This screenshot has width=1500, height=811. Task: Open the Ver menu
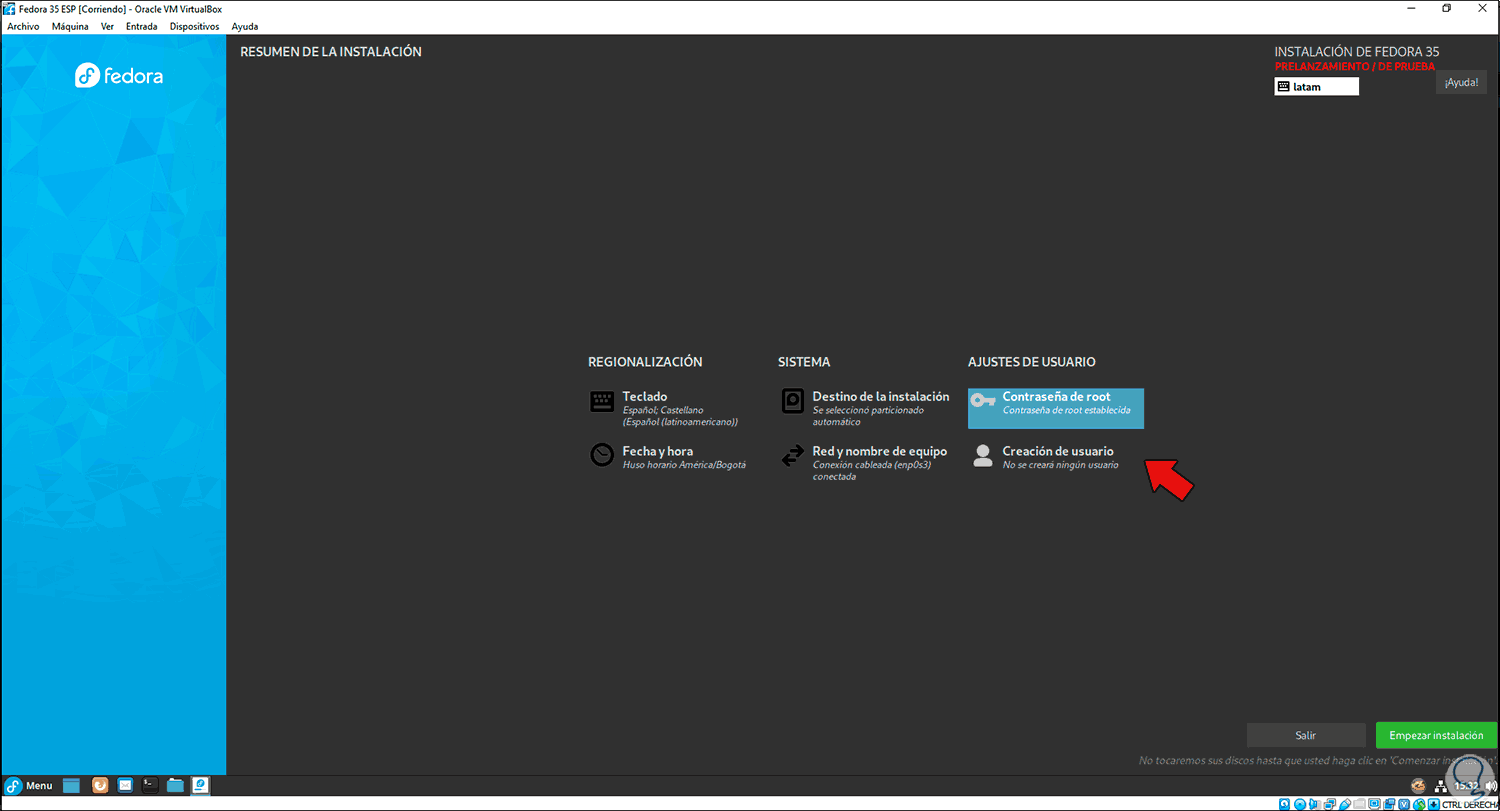pyautogui.click(x=107, y=27)
